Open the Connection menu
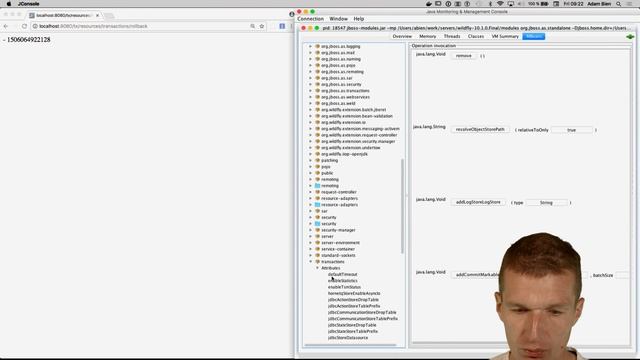Viewport: 640px width, 360px height. 310,19
